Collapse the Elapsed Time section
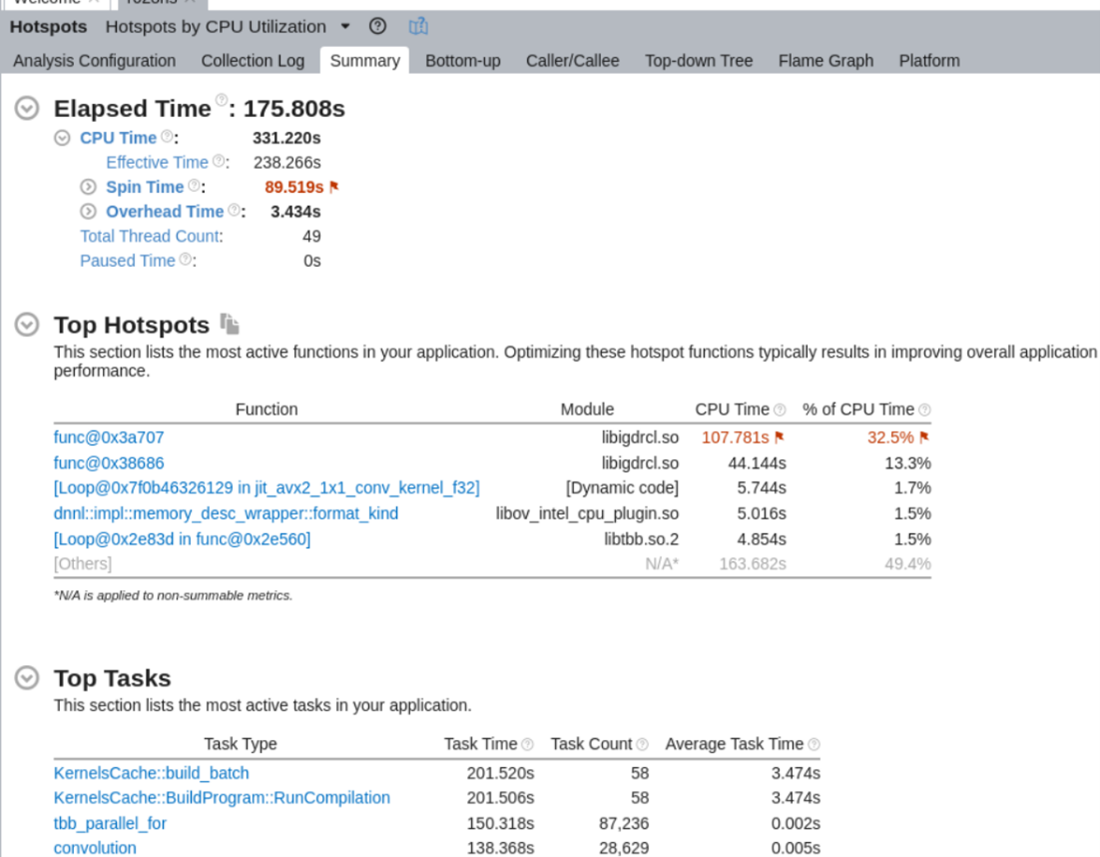The height and width of the screenshot is (857, 1100). point(26,108)
